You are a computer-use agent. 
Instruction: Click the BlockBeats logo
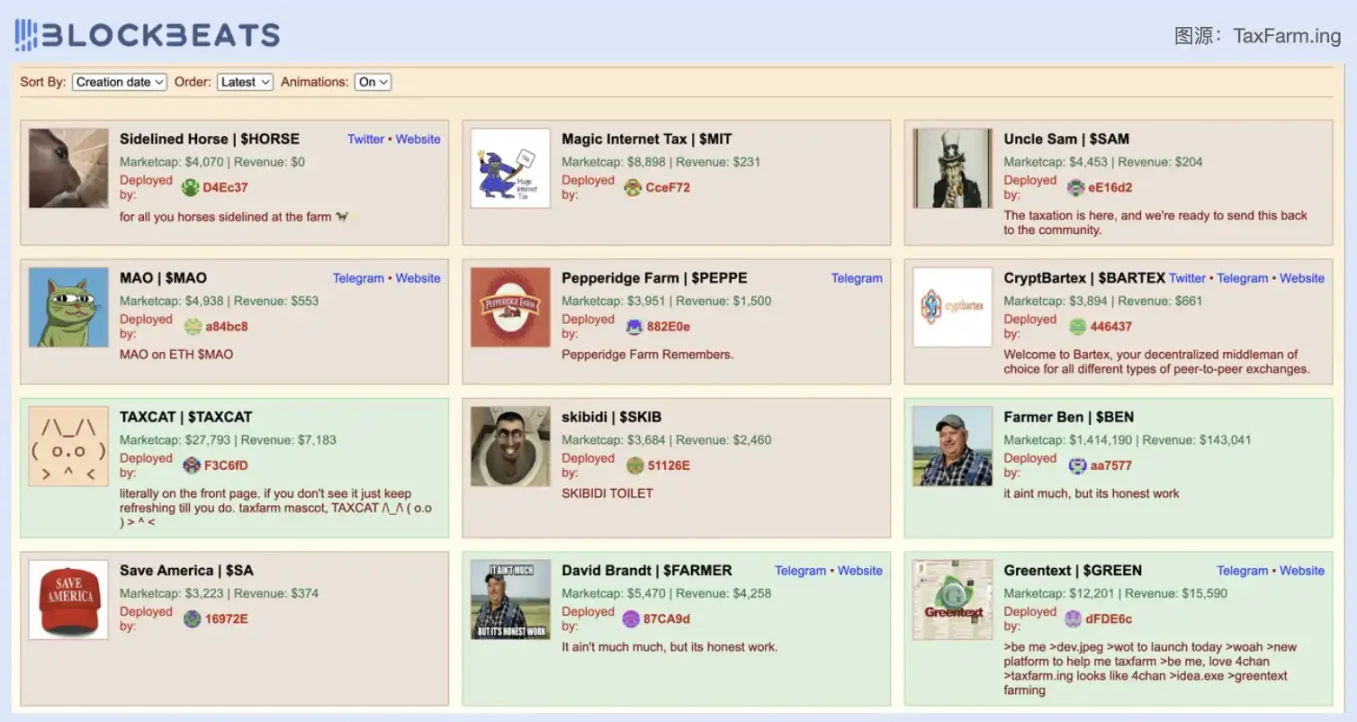[x=147, y=36]
